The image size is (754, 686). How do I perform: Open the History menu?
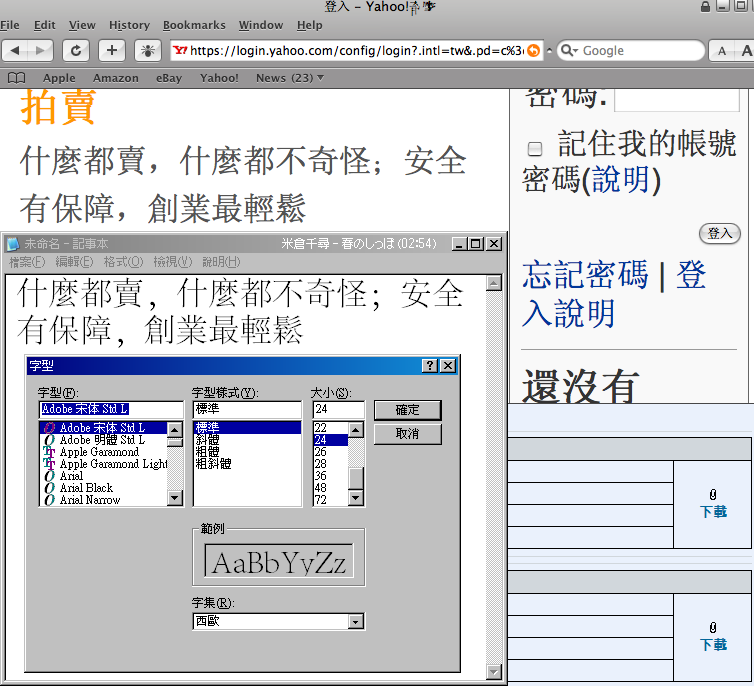tap(129, 25)
